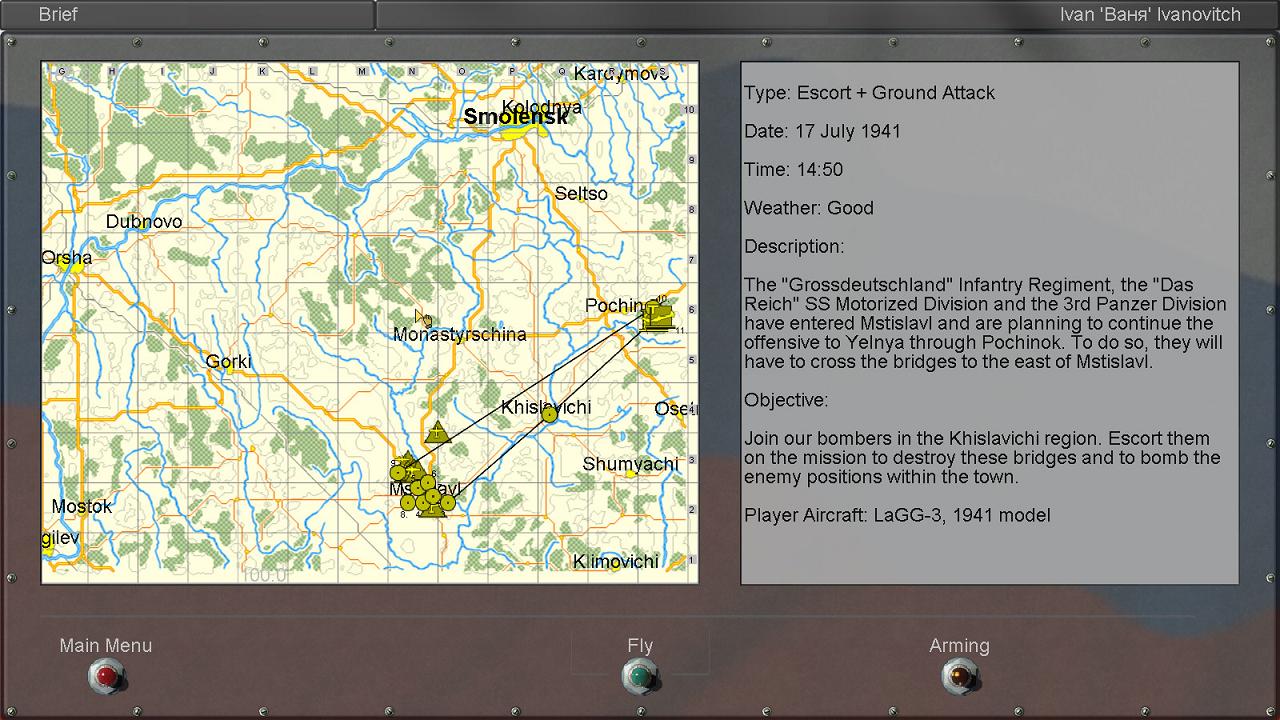Screen dimensions: 1280x720
Task: Click the Seltso town label
Action: (581, 194)
